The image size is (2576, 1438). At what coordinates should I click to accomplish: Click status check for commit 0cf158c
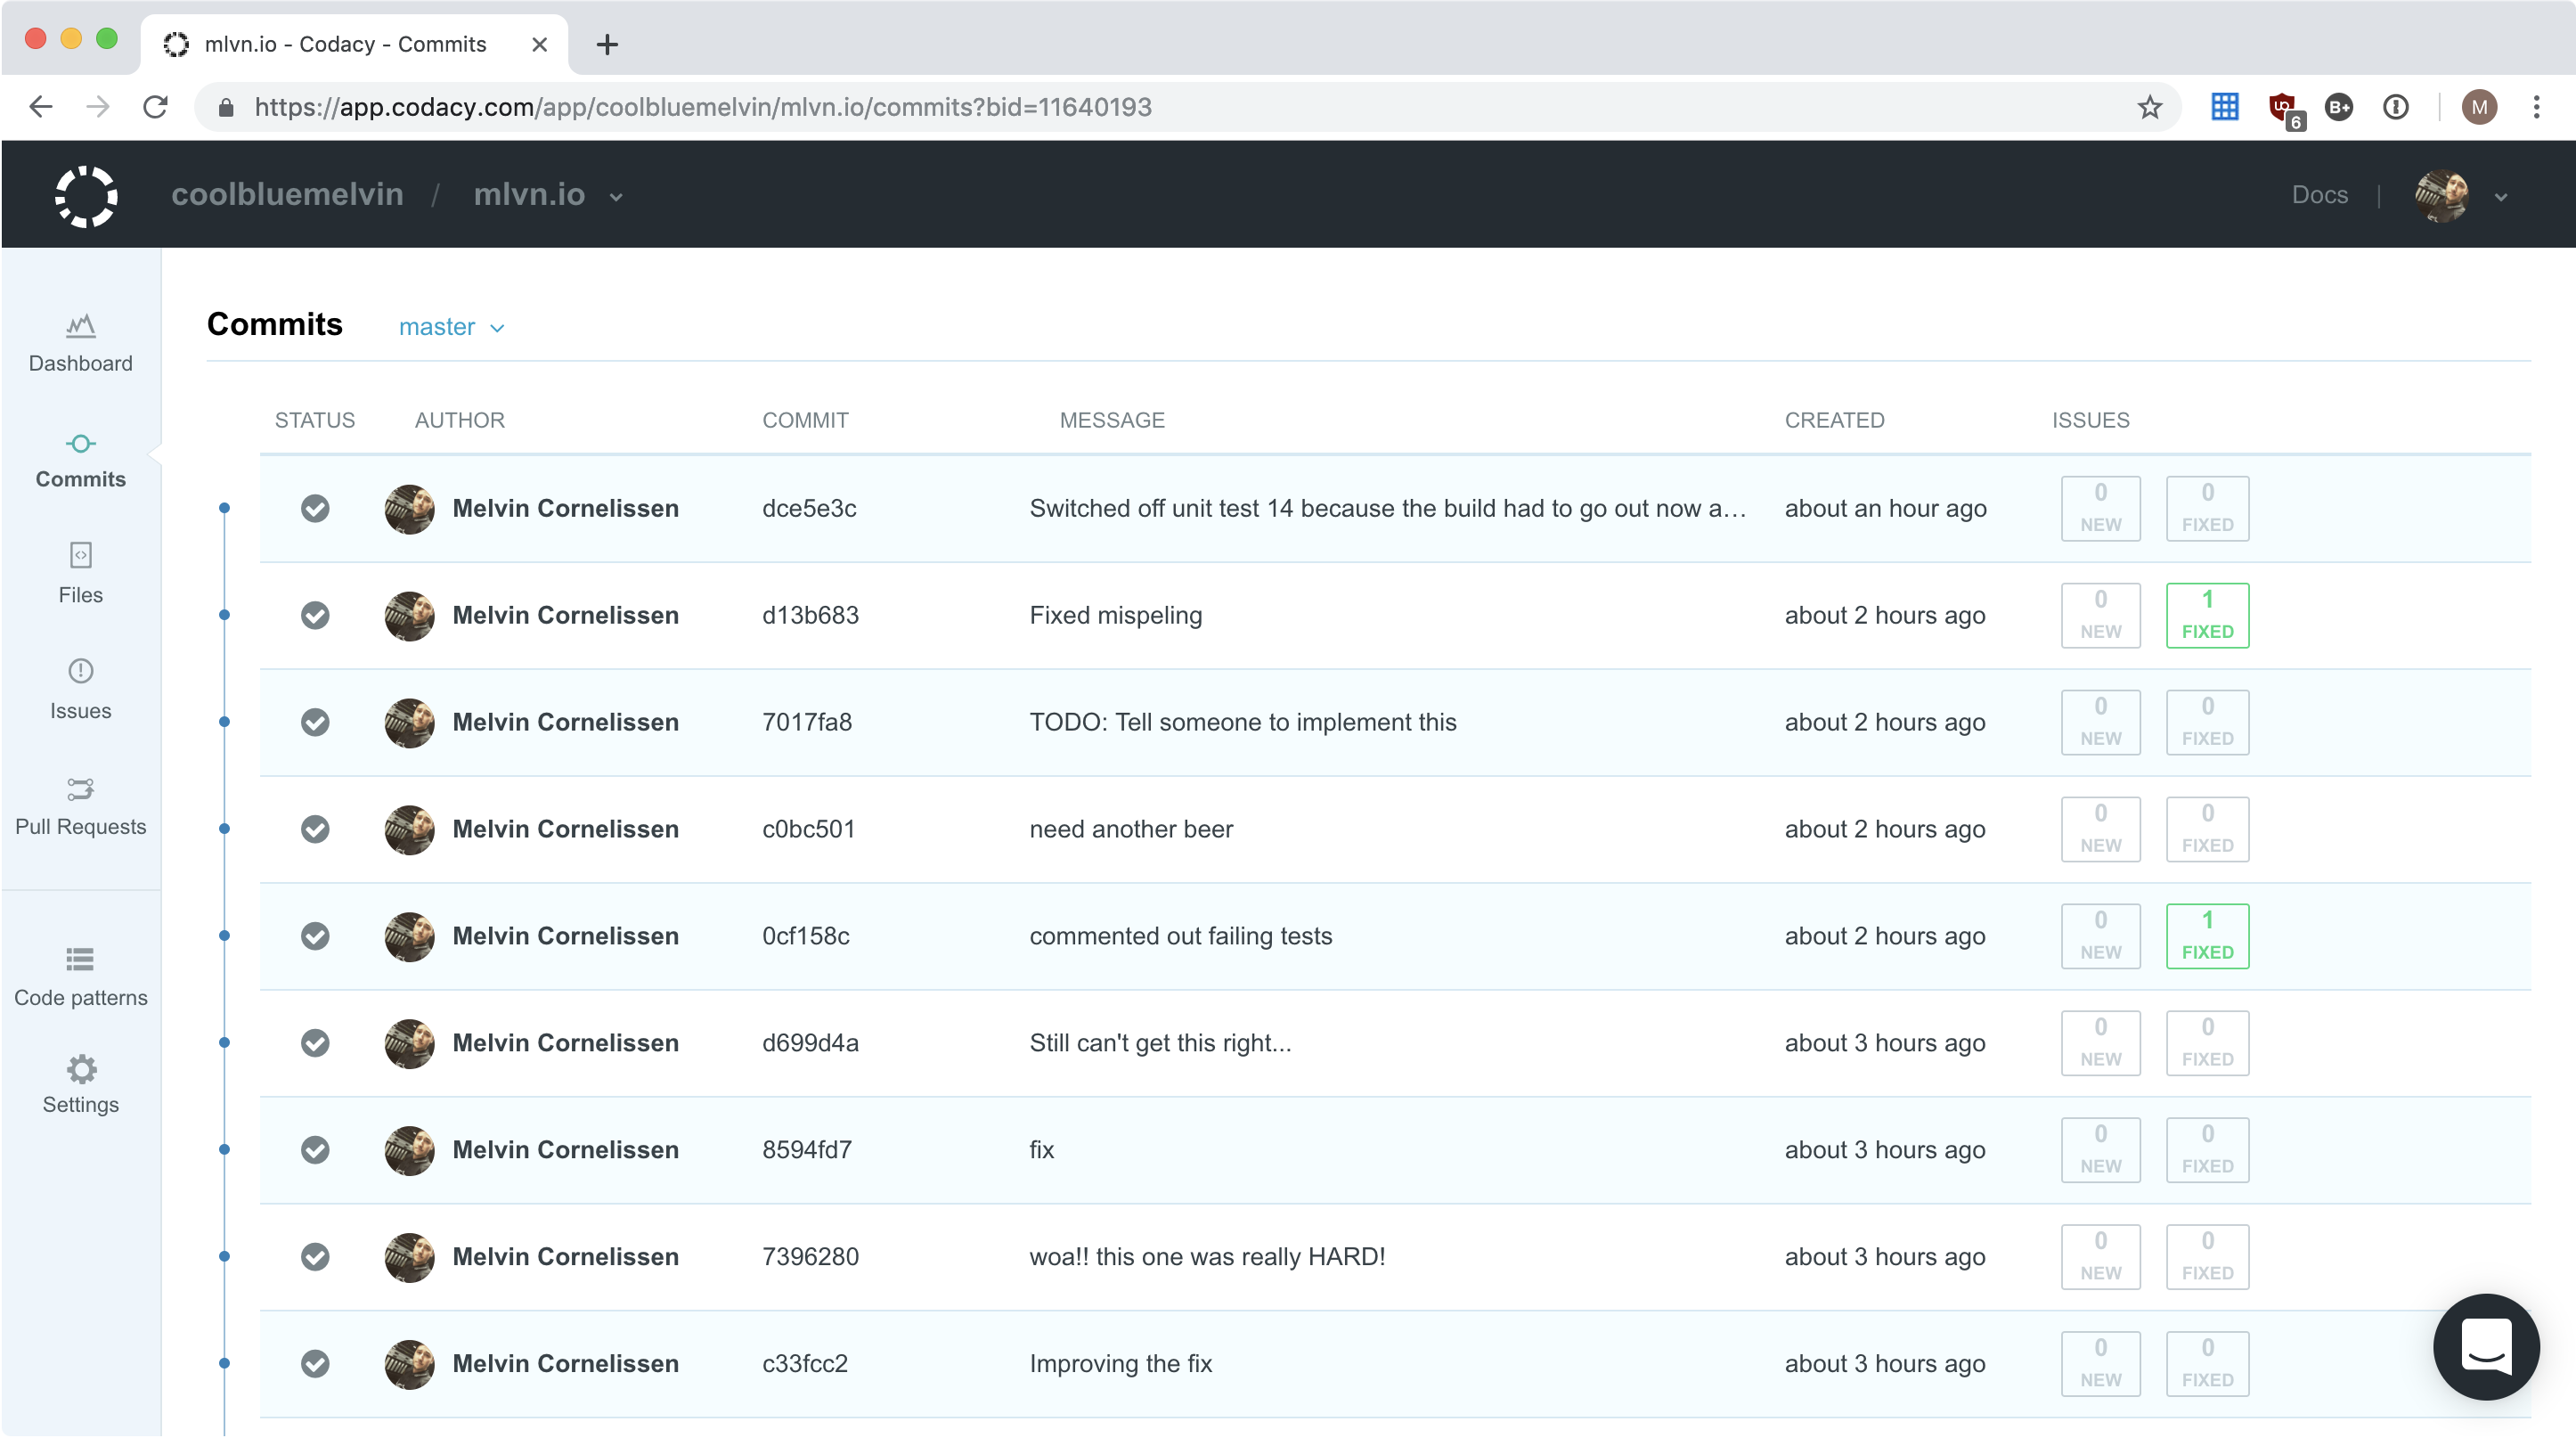pos(315,936)
